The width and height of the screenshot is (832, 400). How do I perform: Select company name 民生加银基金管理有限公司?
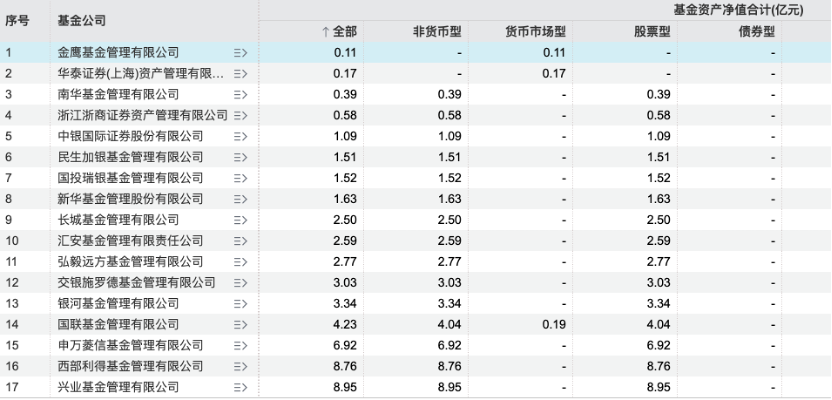[131, 157]
